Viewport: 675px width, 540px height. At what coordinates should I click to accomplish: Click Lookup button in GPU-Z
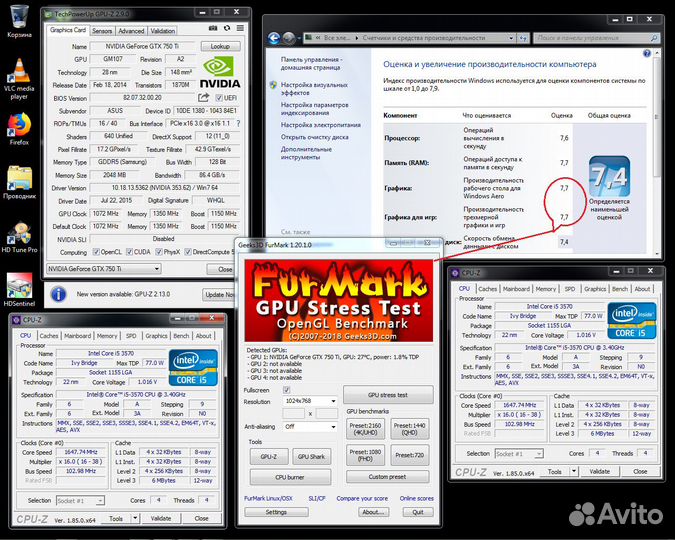click(x=220, y=46)
